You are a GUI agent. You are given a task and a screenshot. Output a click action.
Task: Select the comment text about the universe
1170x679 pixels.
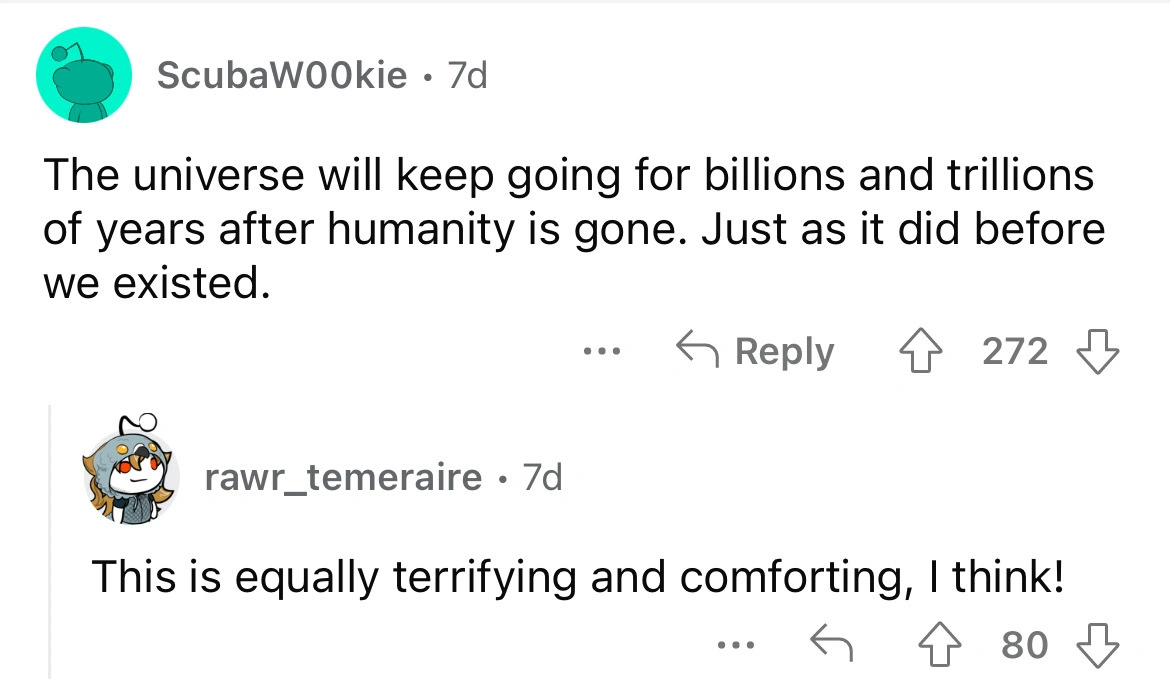click(570, 230)
